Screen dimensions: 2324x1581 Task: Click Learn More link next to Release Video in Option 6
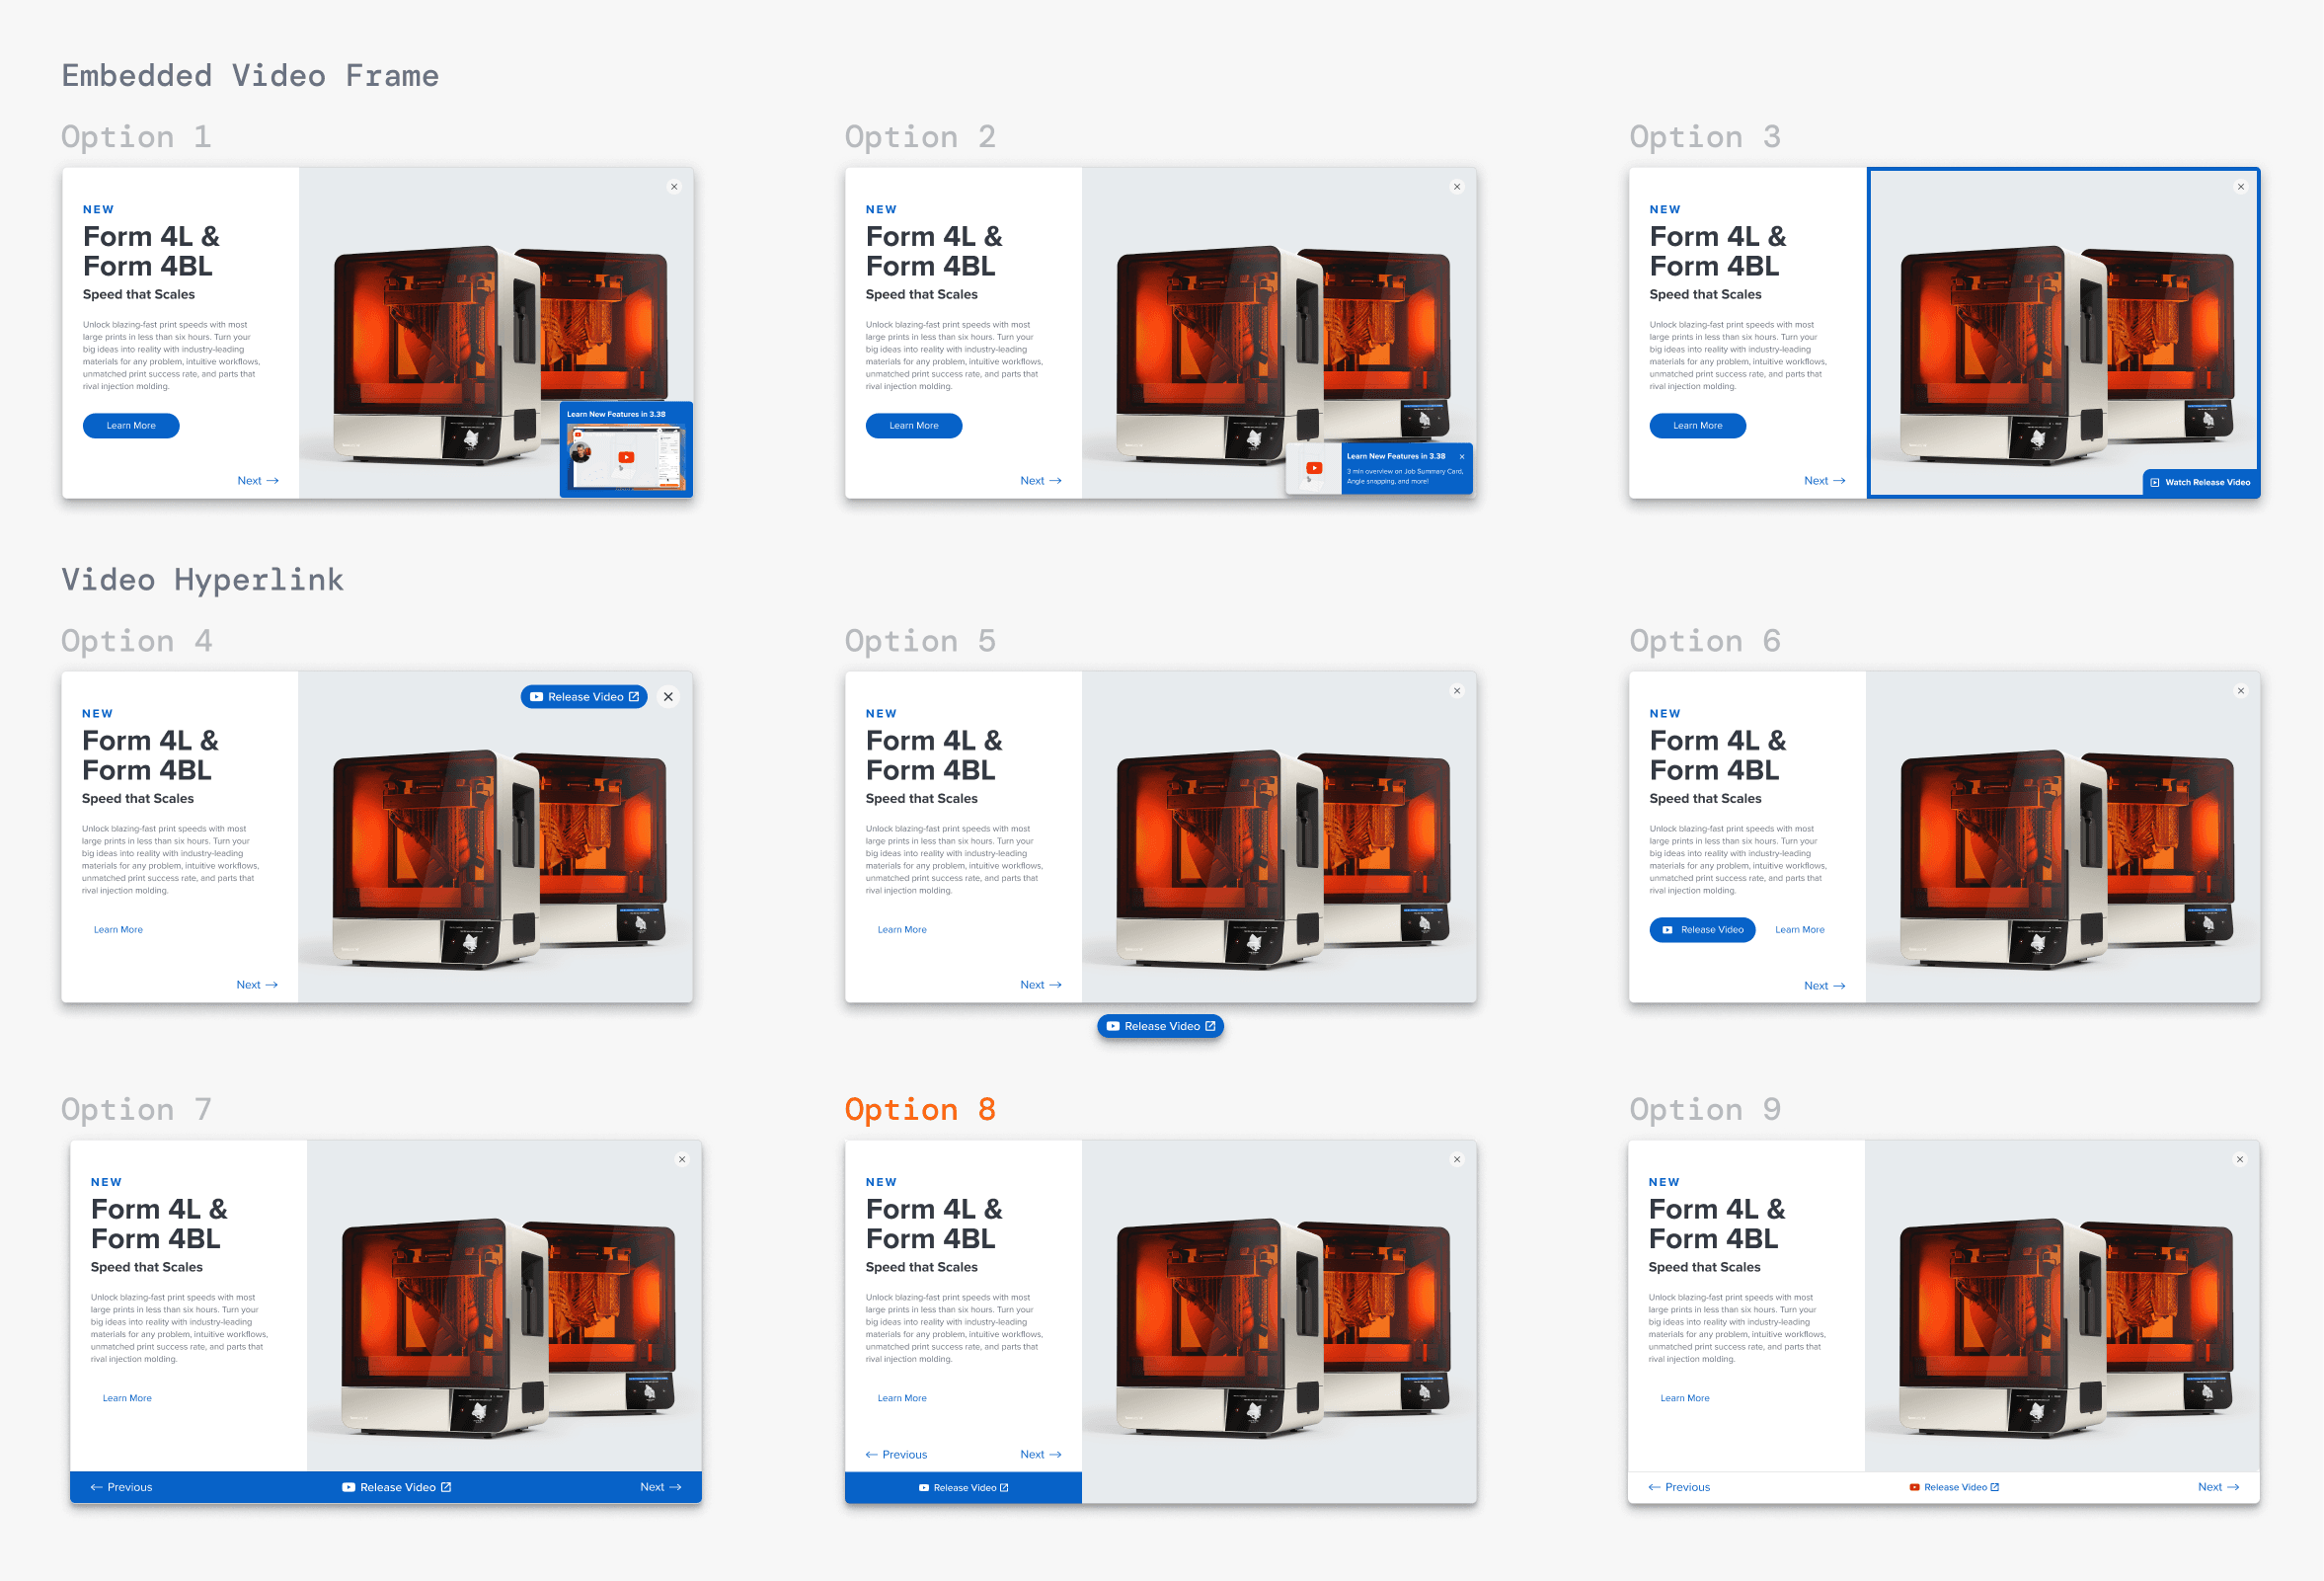1799,930
